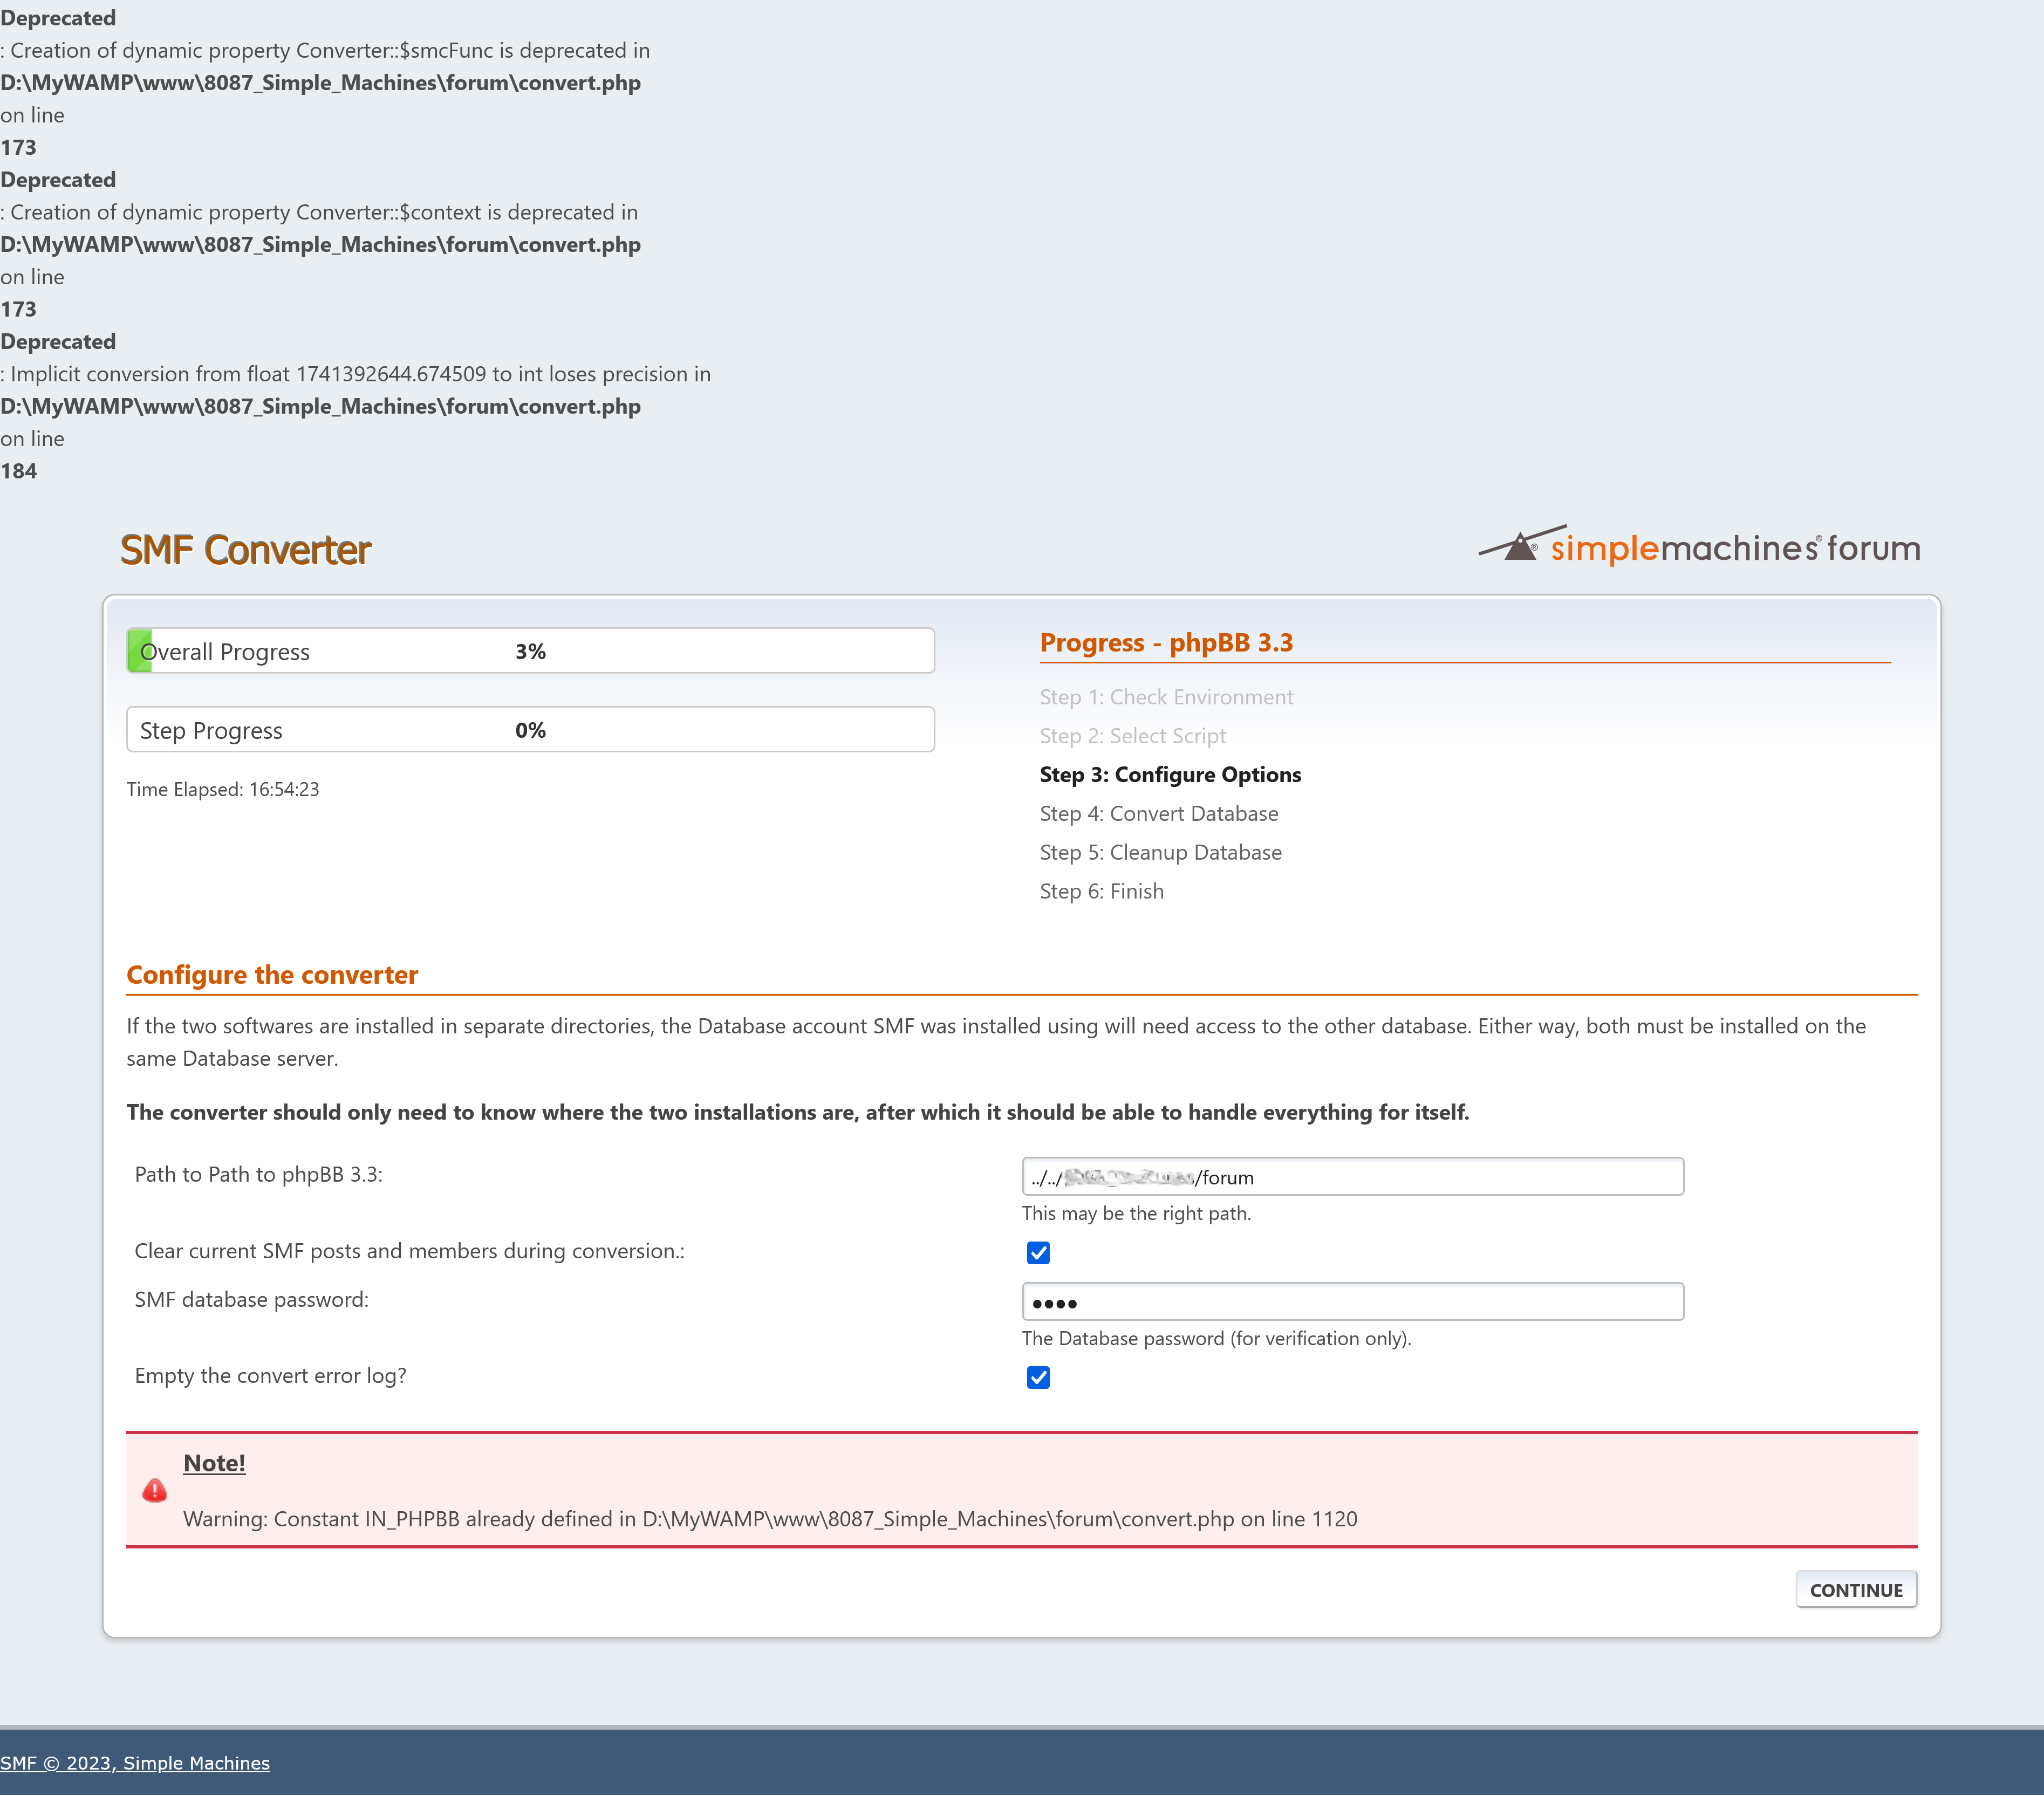Click the red warning icon beside Note!

click(x=155, y=1491)
